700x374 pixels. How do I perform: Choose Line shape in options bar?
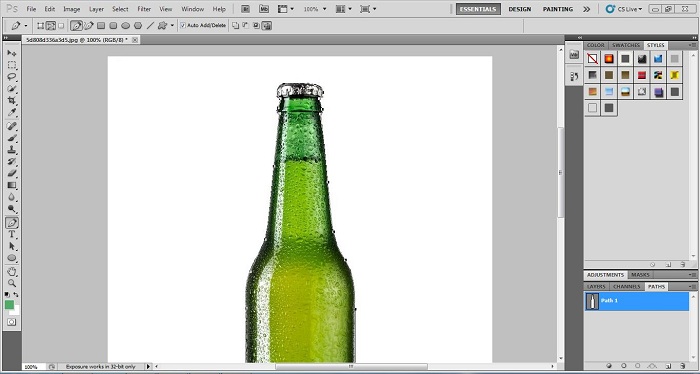coord(150,25)
